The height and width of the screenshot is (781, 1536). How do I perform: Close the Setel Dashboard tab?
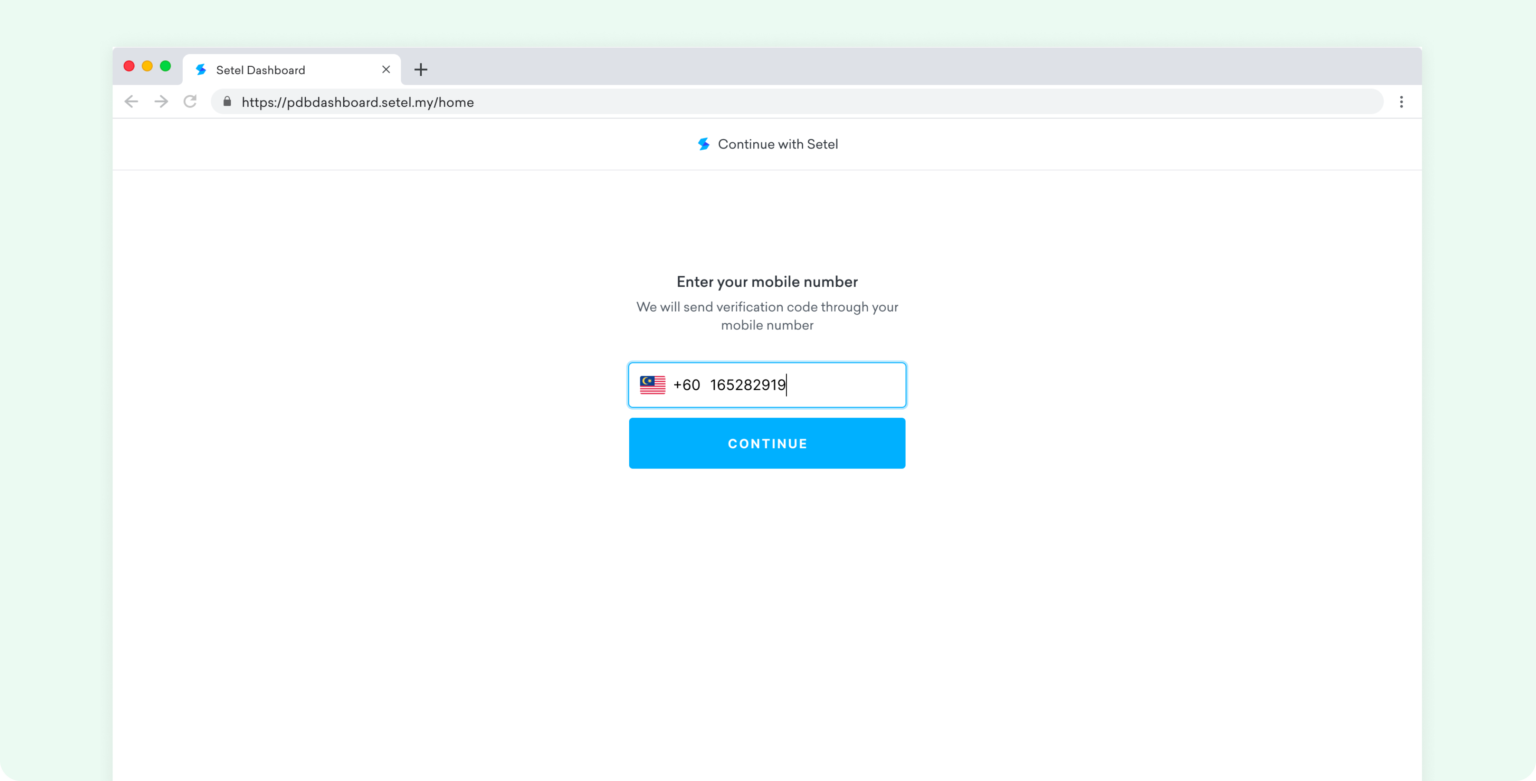point(386,70)
